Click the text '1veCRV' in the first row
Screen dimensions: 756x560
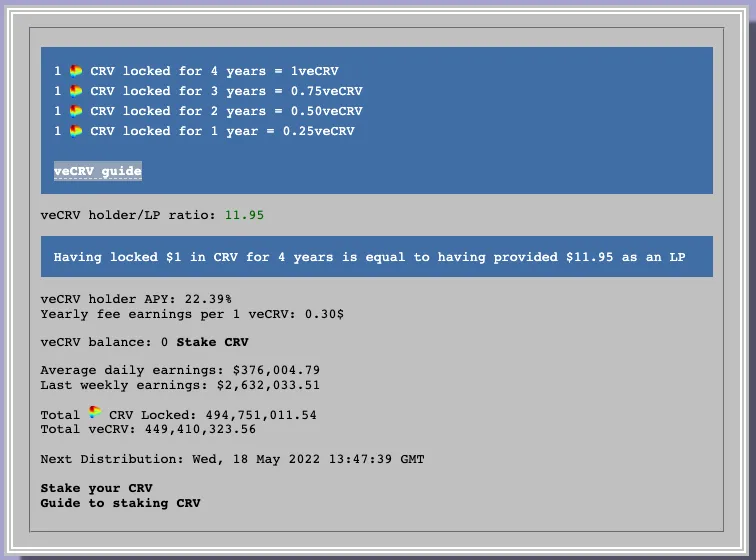tap(314, 71)
